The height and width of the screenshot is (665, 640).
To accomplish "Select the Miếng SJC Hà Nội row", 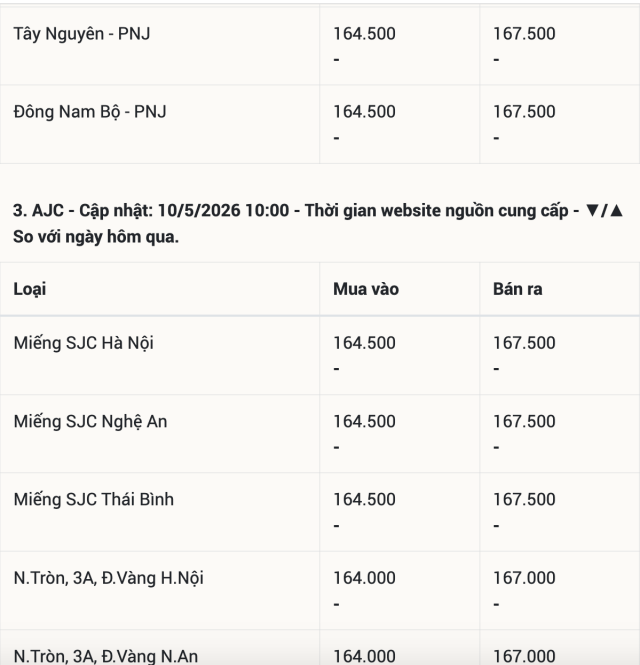I will tap(320, 355).
